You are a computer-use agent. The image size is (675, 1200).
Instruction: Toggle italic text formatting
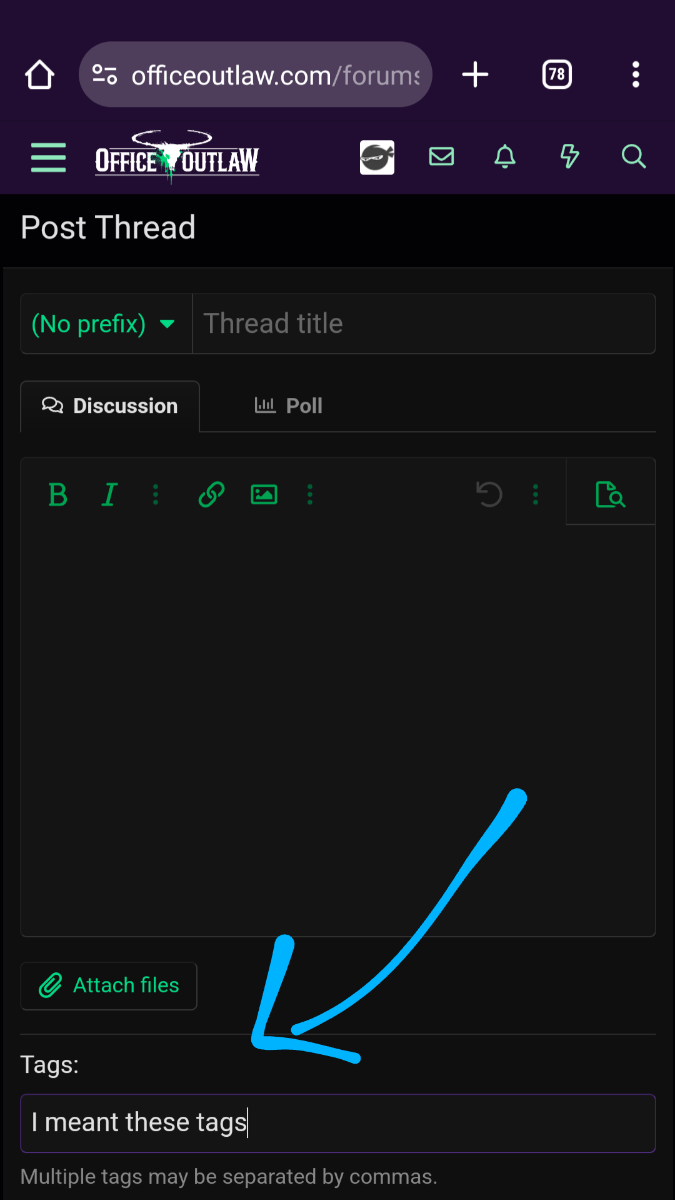(110, 494)
